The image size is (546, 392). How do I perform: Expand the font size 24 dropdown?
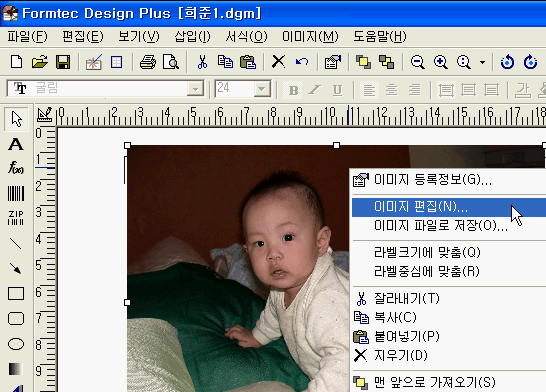click(x=262, y=89)
